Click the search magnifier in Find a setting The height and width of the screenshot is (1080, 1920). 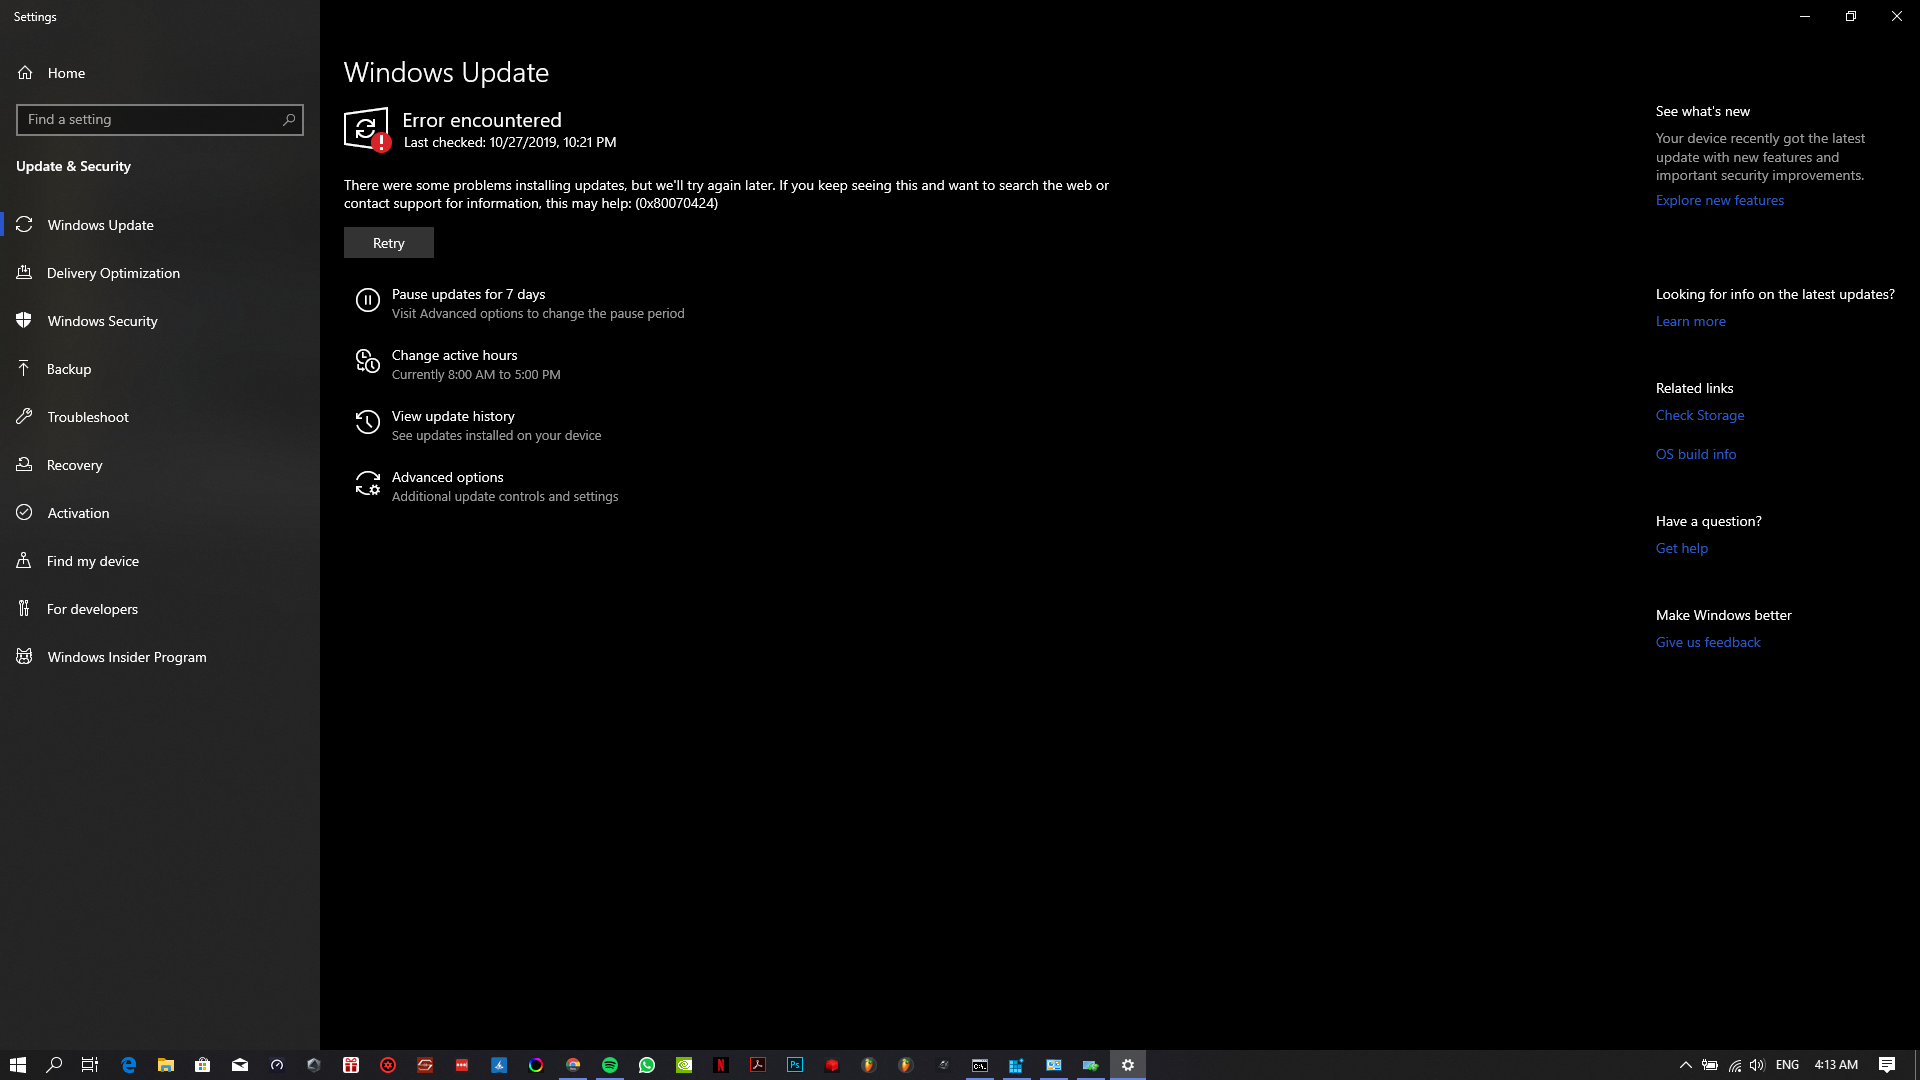(x=289, y=120)
